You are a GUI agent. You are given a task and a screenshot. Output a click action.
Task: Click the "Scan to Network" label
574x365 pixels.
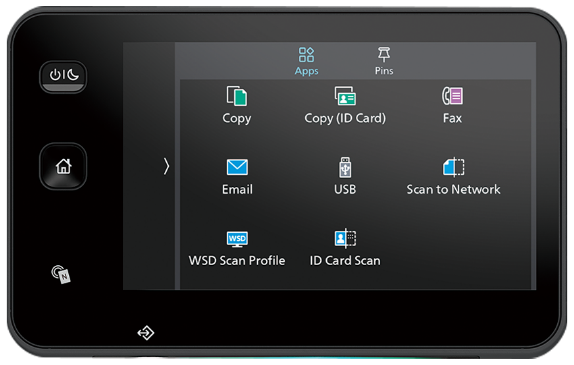tap(453, 189)
